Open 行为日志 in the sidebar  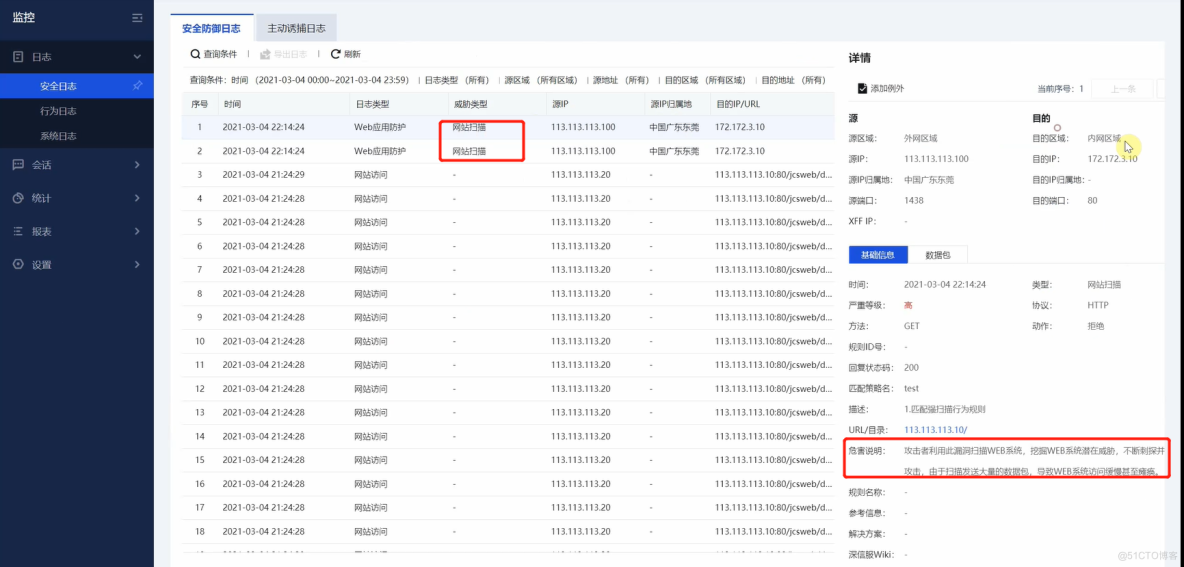point(58,111)
